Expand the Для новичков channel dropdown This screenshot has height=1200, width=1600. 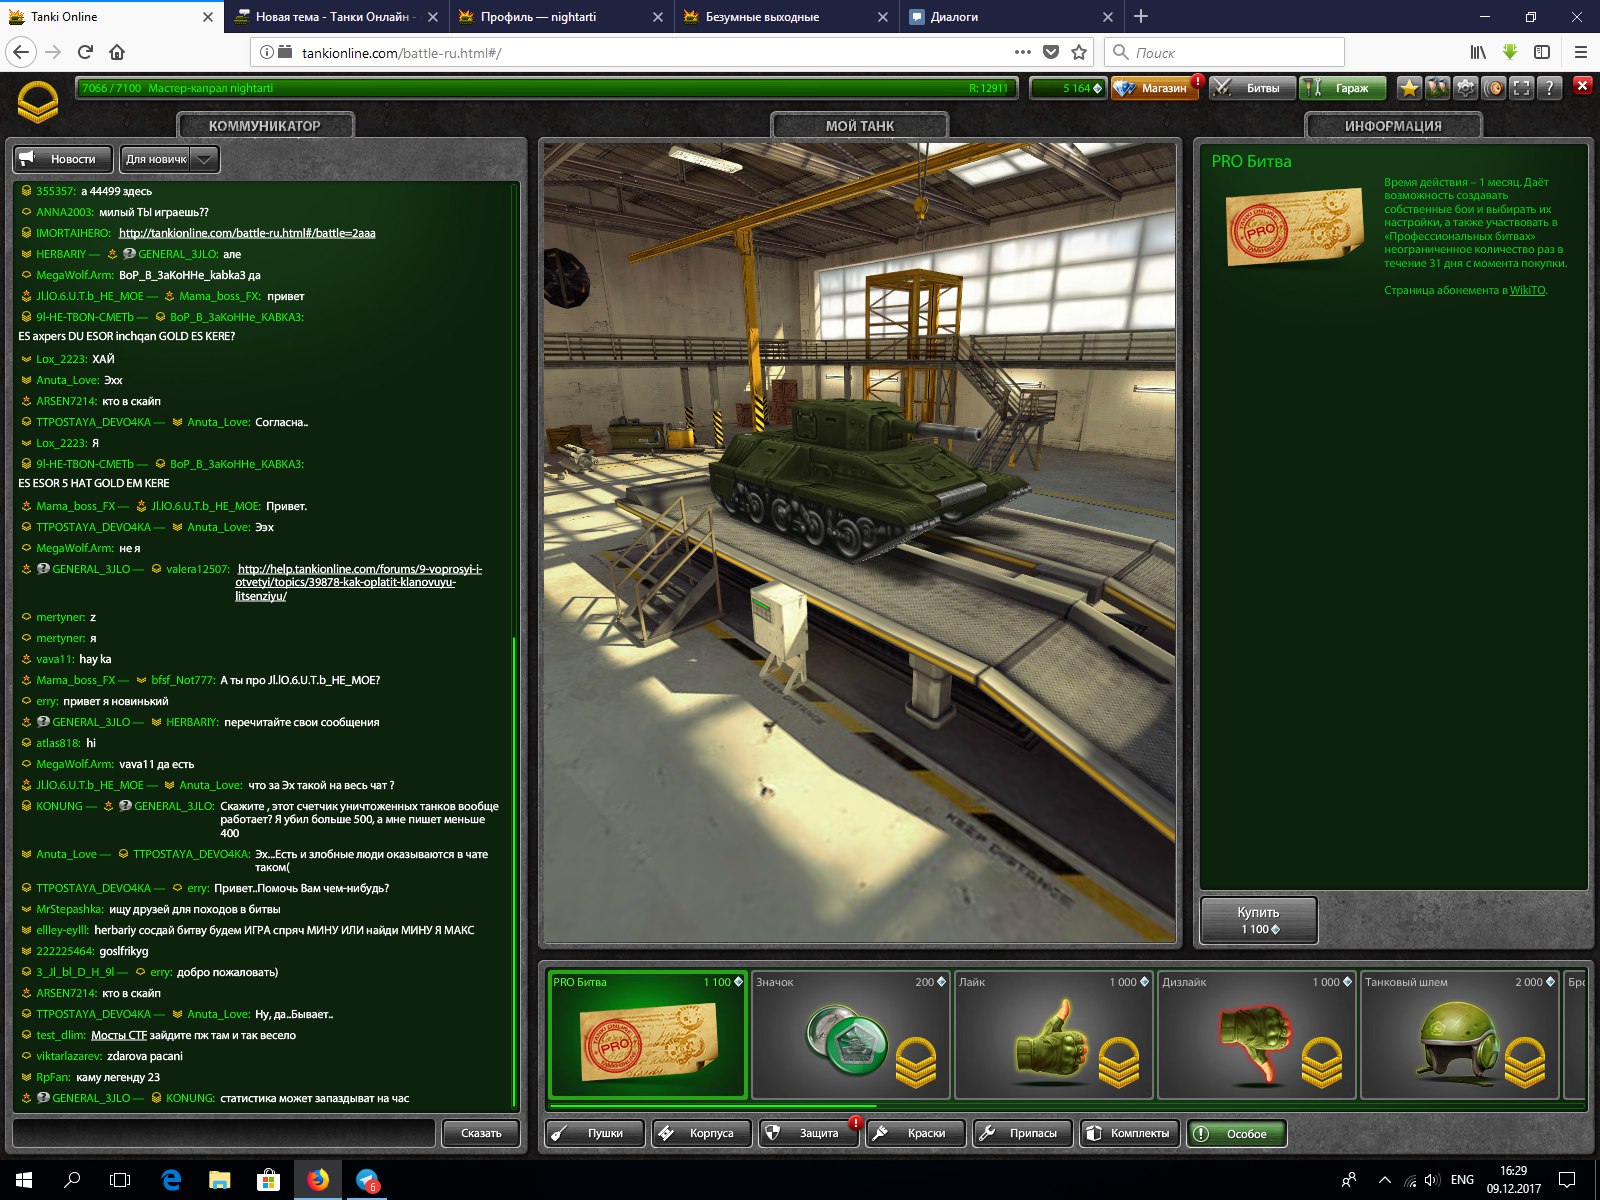pos(169,159)
